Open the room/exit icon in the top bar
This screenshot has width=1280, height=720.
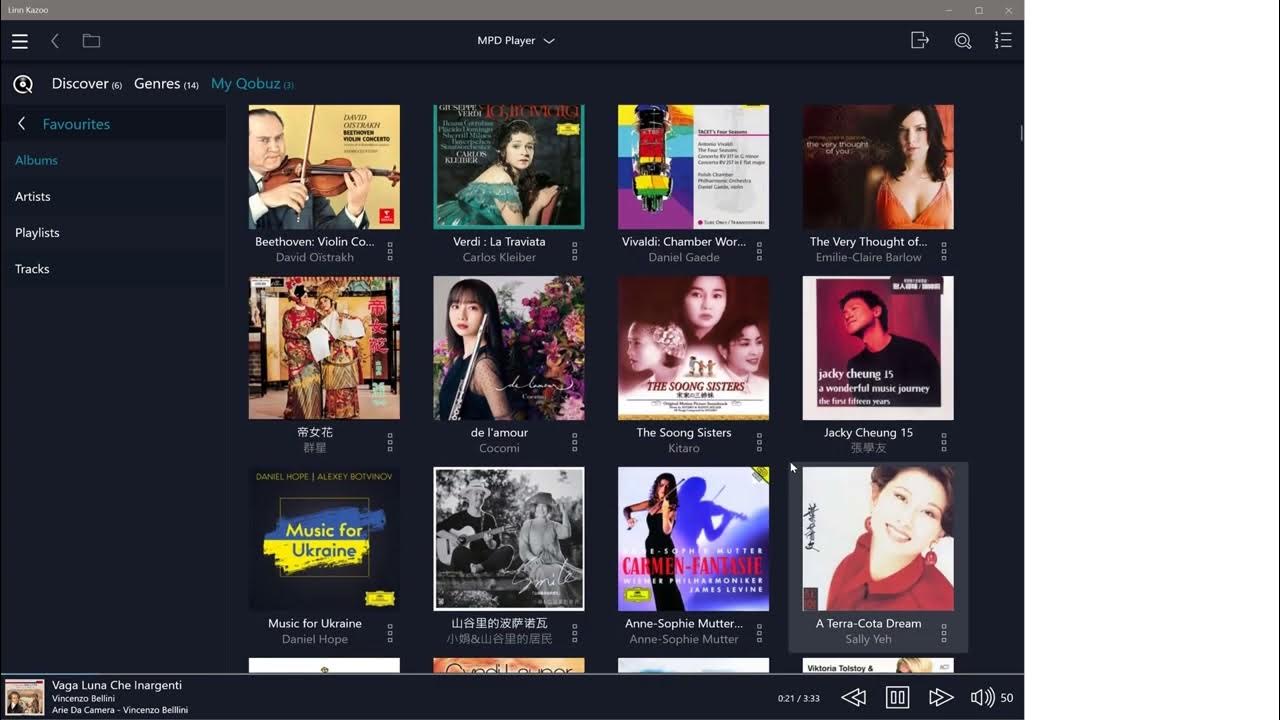coord(920,40)
